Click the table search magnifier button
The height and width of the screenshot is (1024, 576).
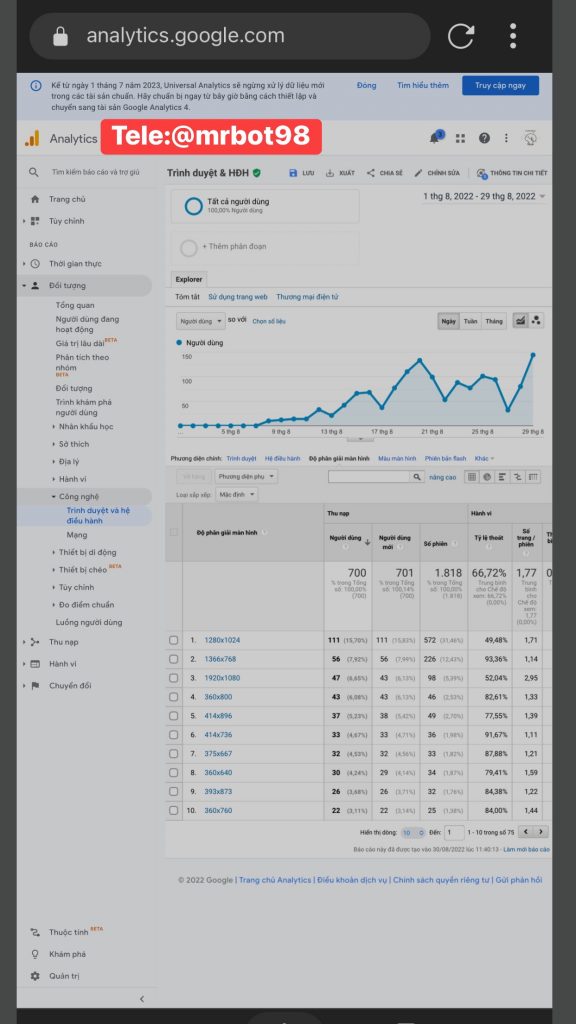click(418, 477)
